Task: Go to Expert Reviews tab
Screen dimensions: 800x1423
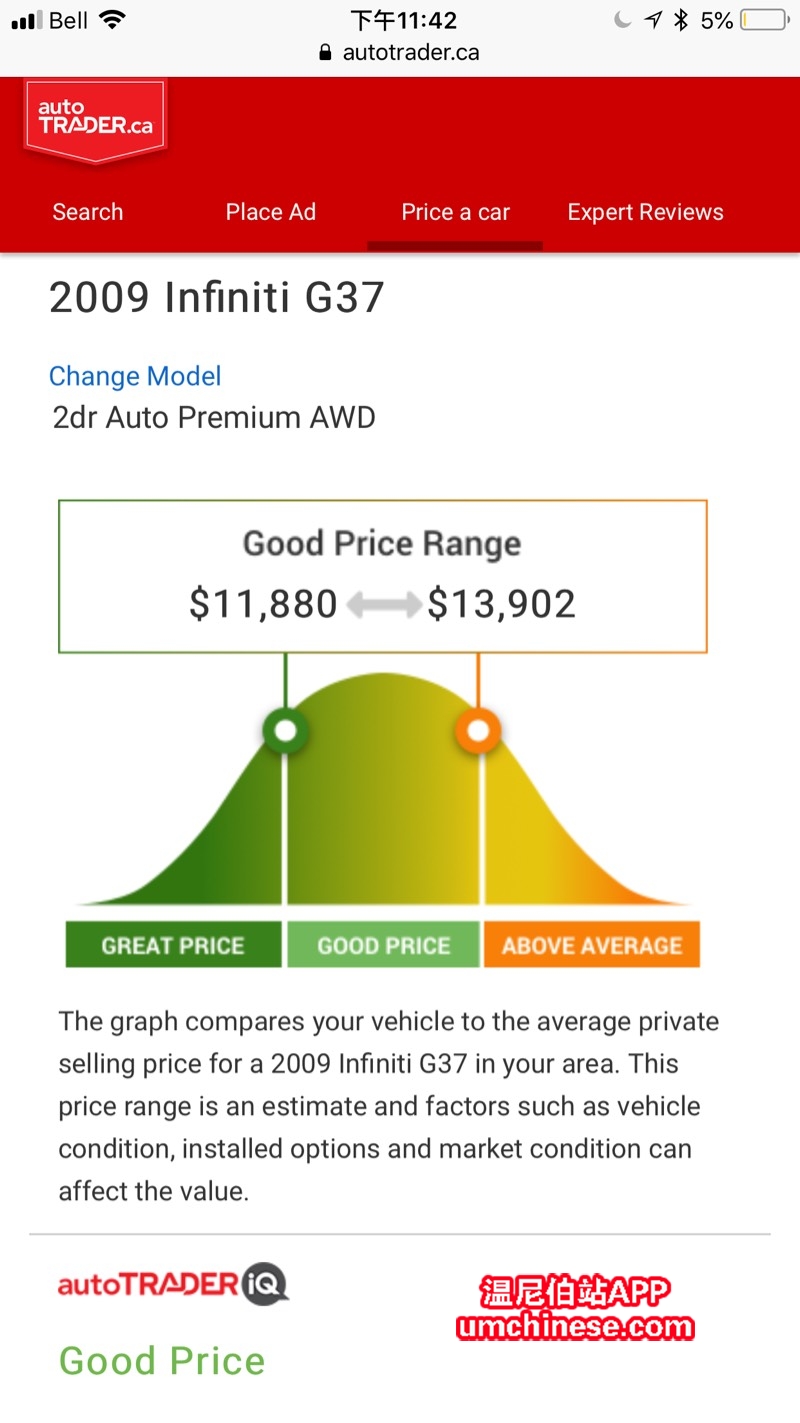Action: [x=645, y=212]
